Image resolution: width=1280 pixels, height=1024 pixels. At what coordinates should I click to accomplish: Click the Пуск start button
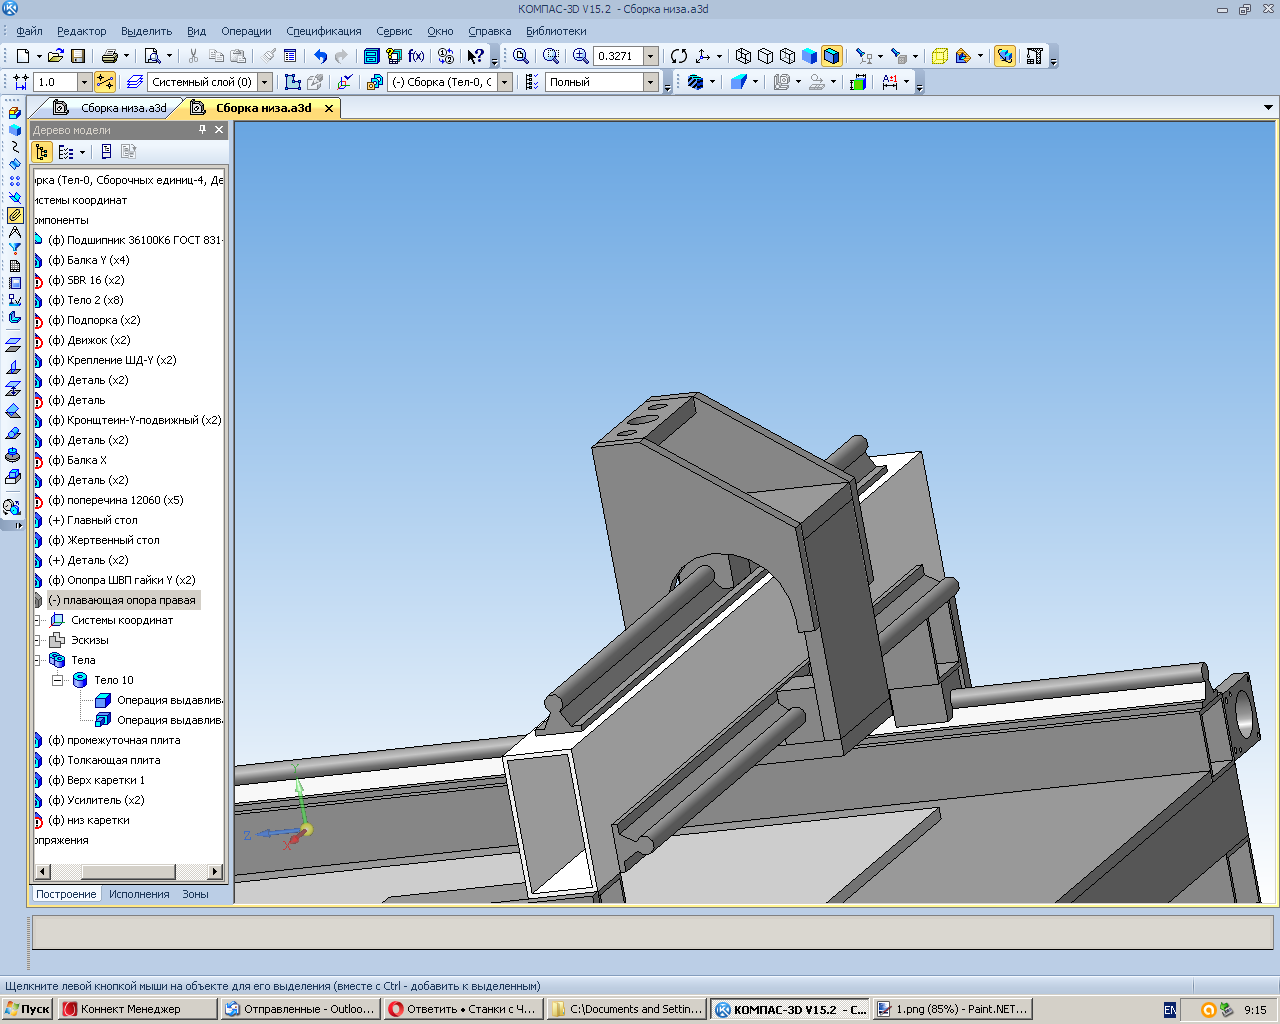[27, 1009]
